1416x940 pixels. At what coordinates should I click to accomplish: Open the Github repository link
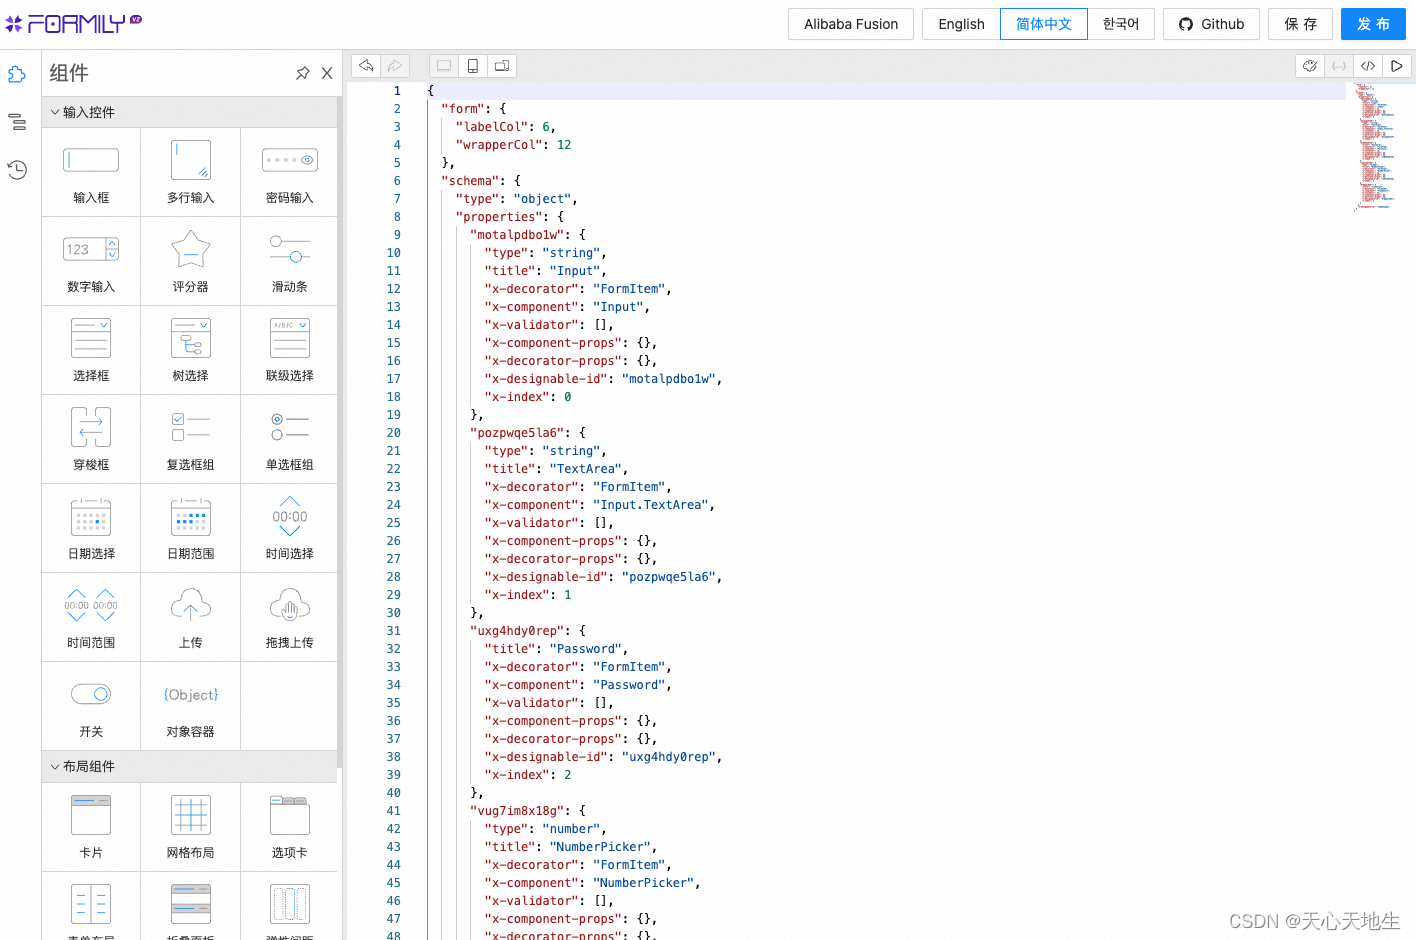[x=1211, y=24]
